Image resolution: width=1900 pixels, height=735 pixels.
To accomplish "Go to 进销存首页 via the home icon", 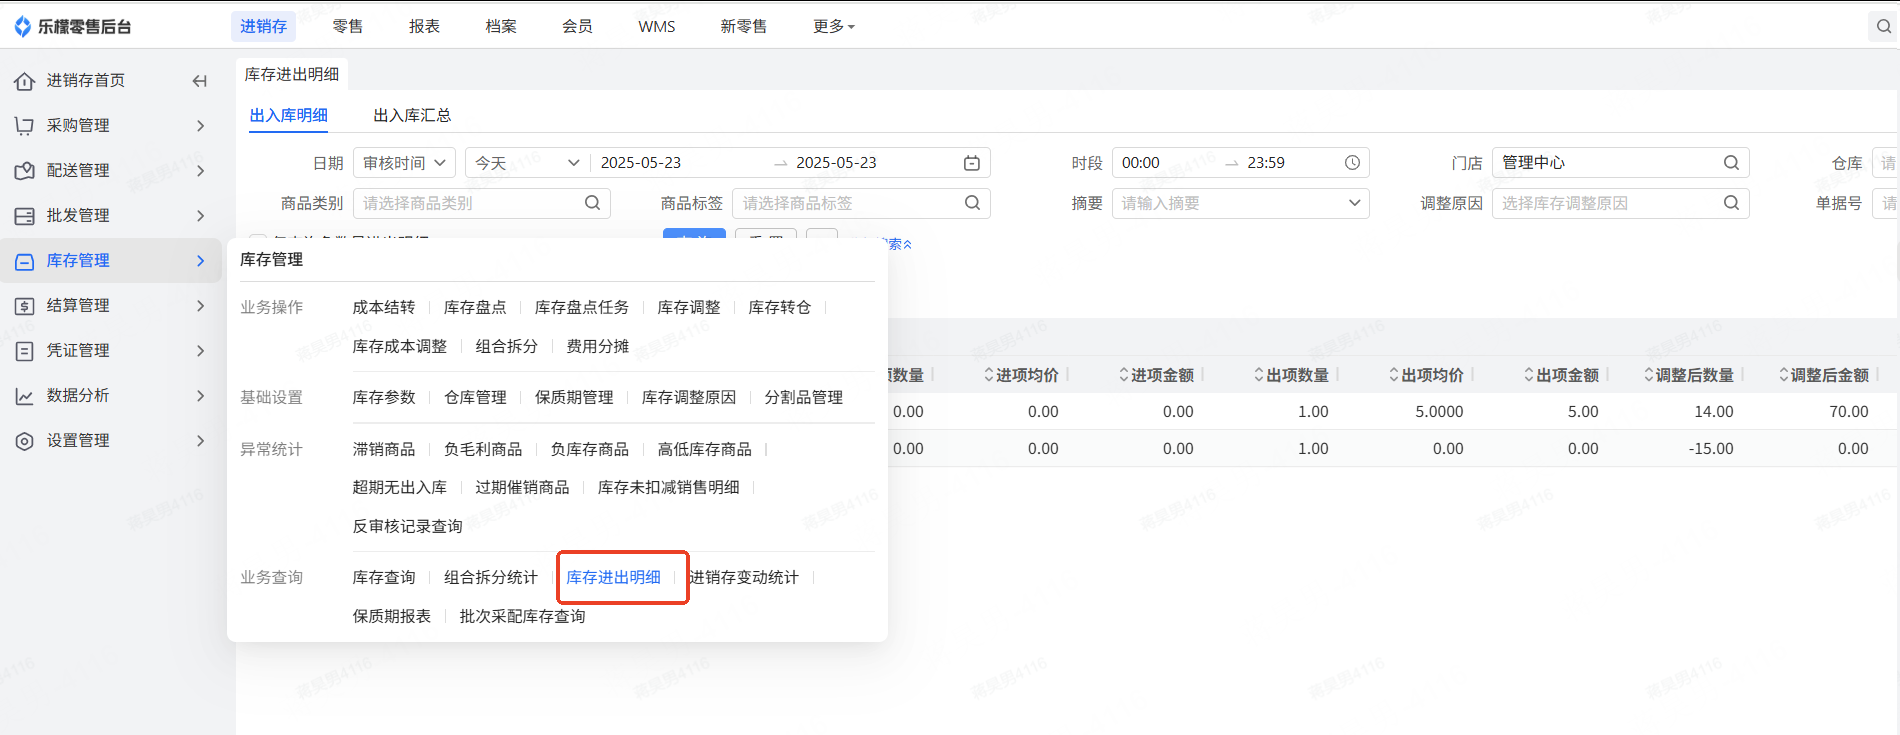I will click(x=25, y=81).
